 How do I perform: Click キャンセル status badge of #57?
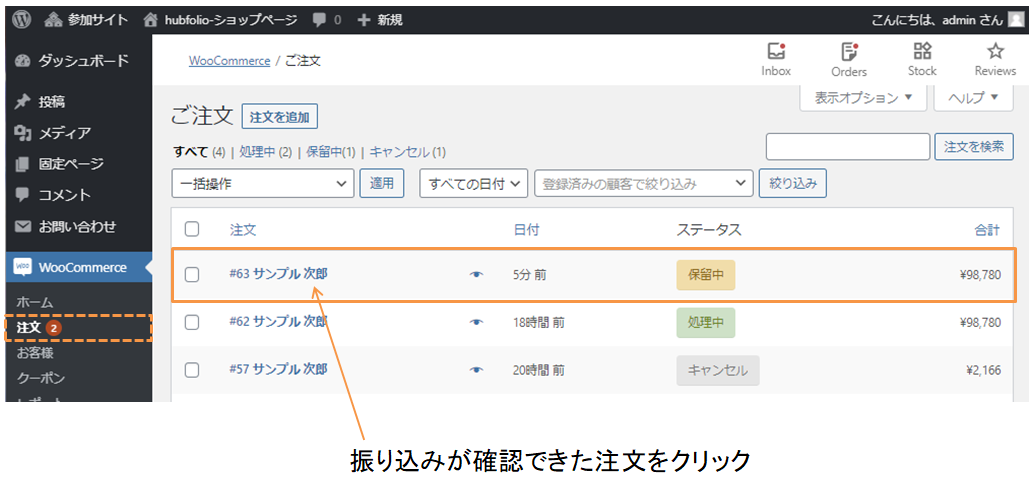click(718, 370)
